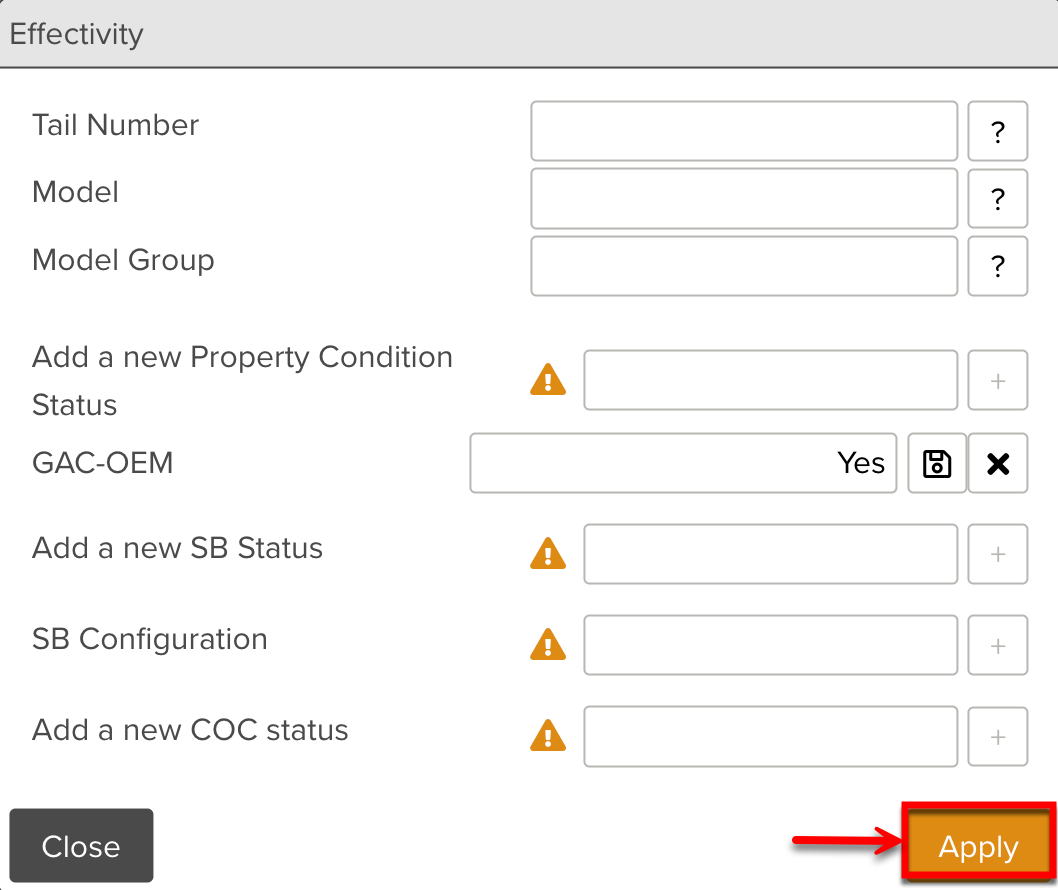Screen dimensions: 1058x890
Task: Click the SB Configuration warning icon
Action: click(x=548, y=645)
